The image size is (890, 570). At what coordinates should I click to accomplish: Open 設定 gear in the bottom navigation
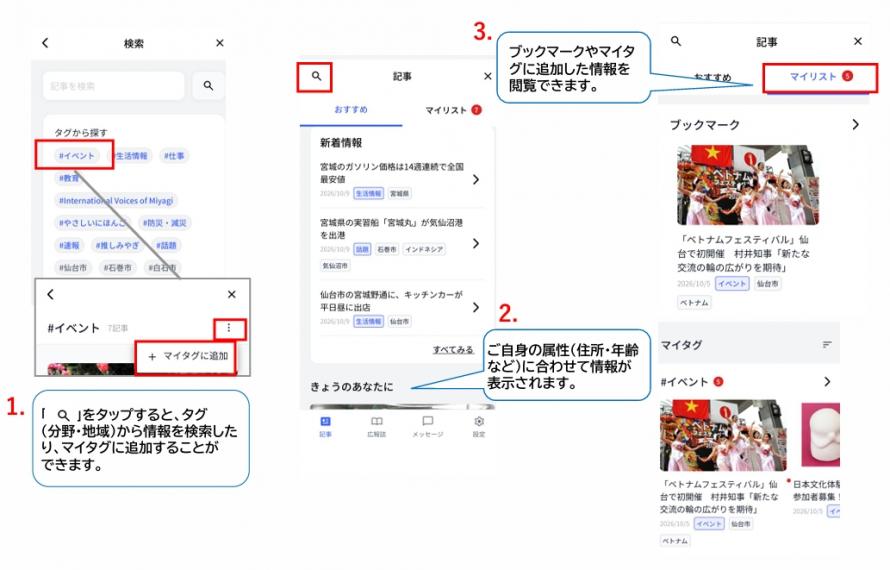point(479,426)
